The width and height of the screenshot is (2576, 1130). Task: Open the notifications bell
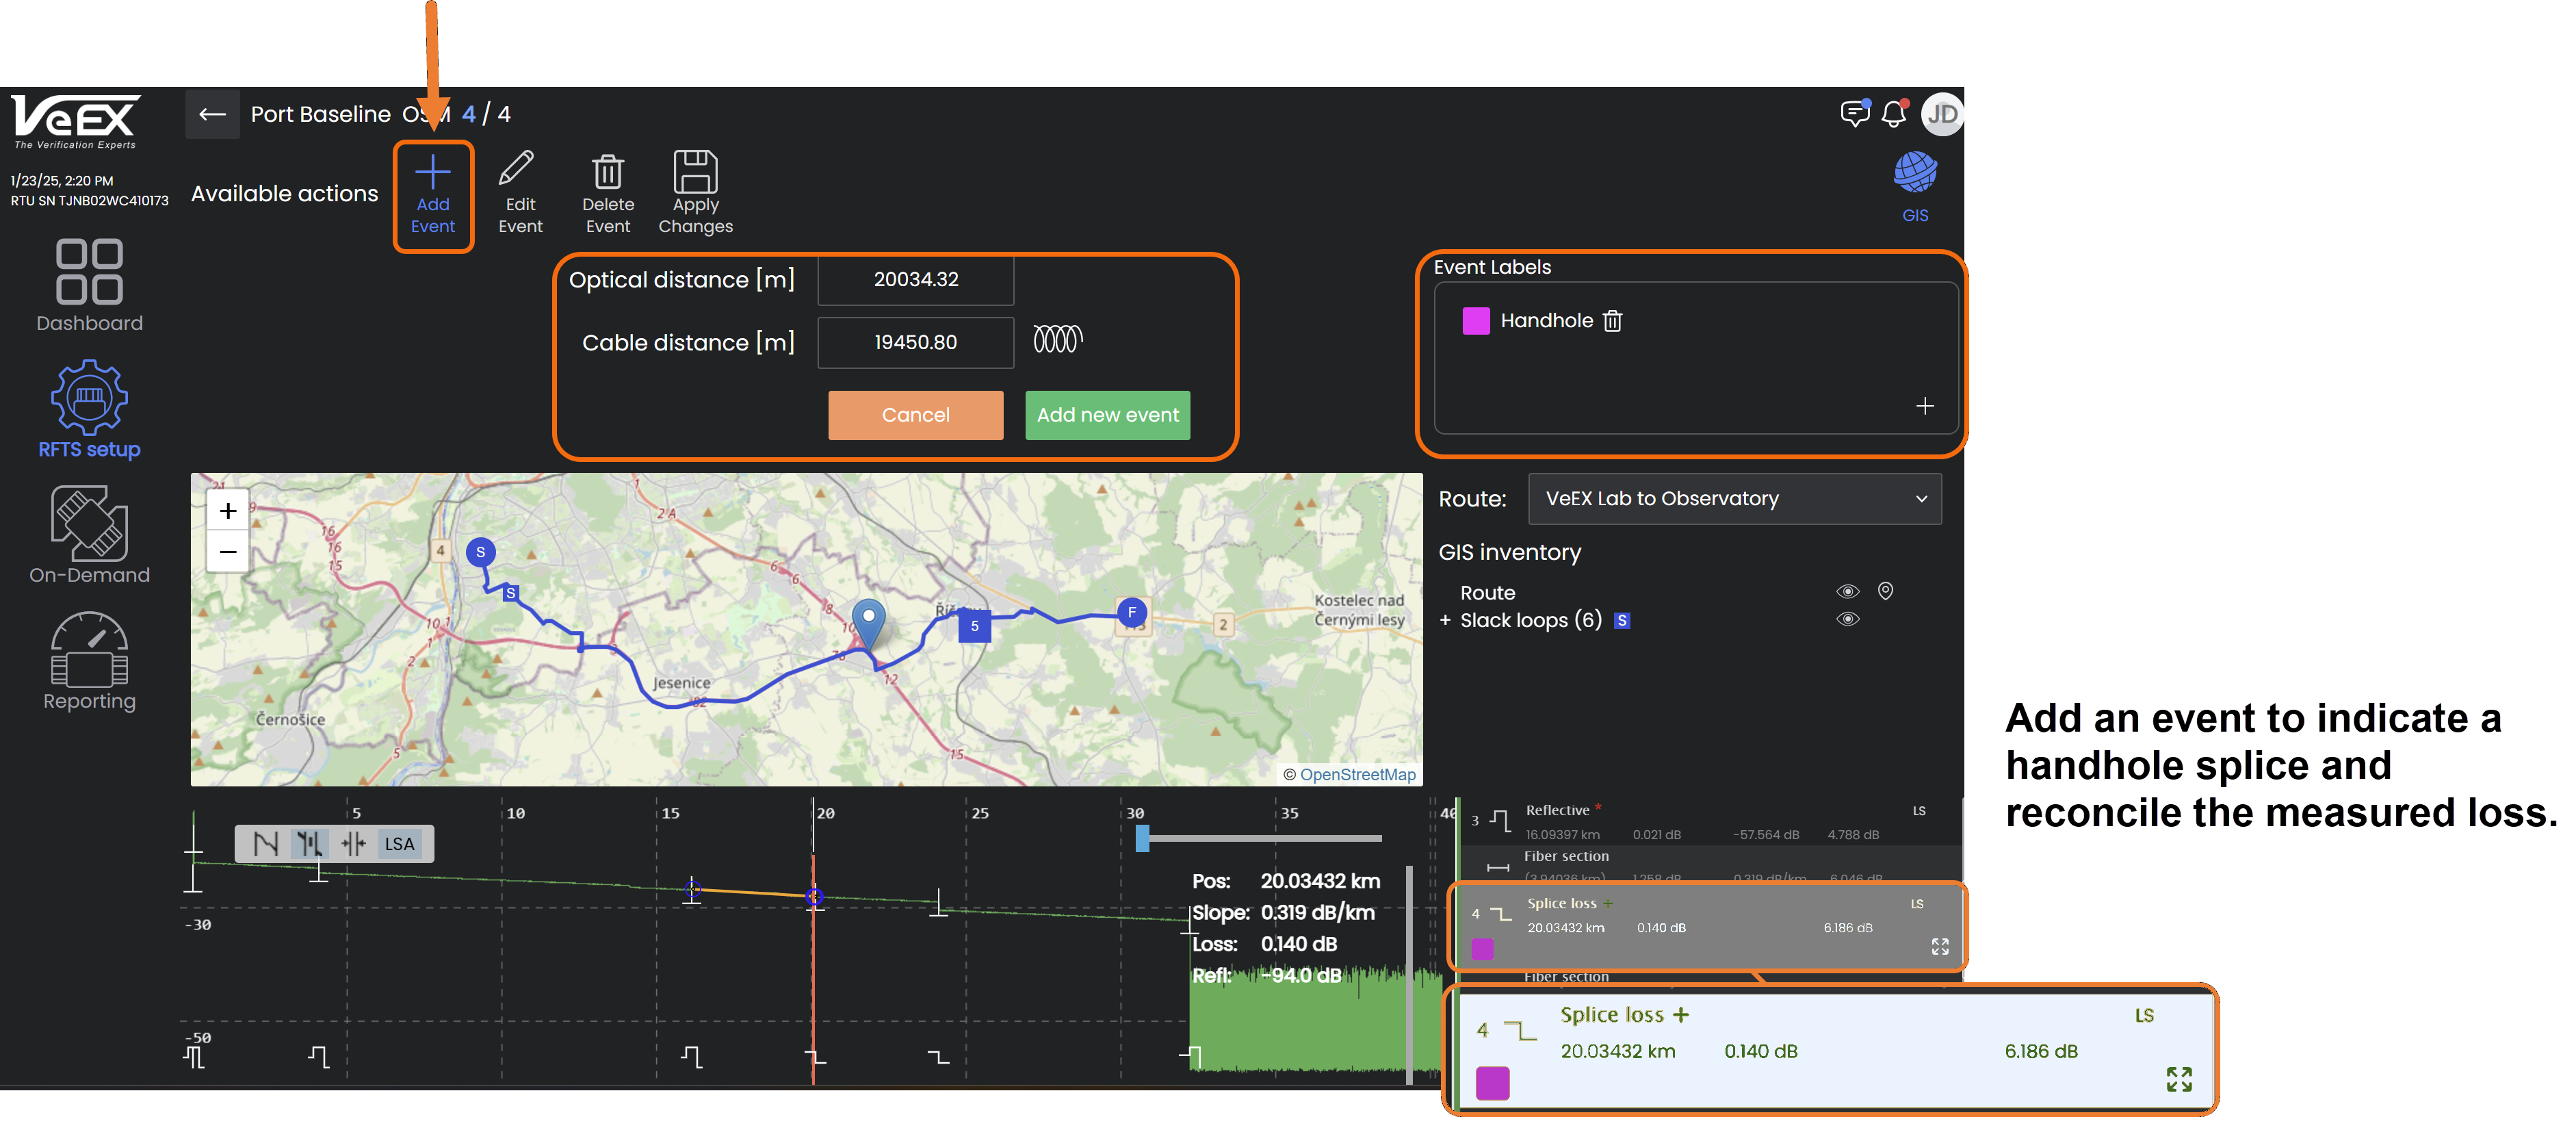tap(1893, 114)
